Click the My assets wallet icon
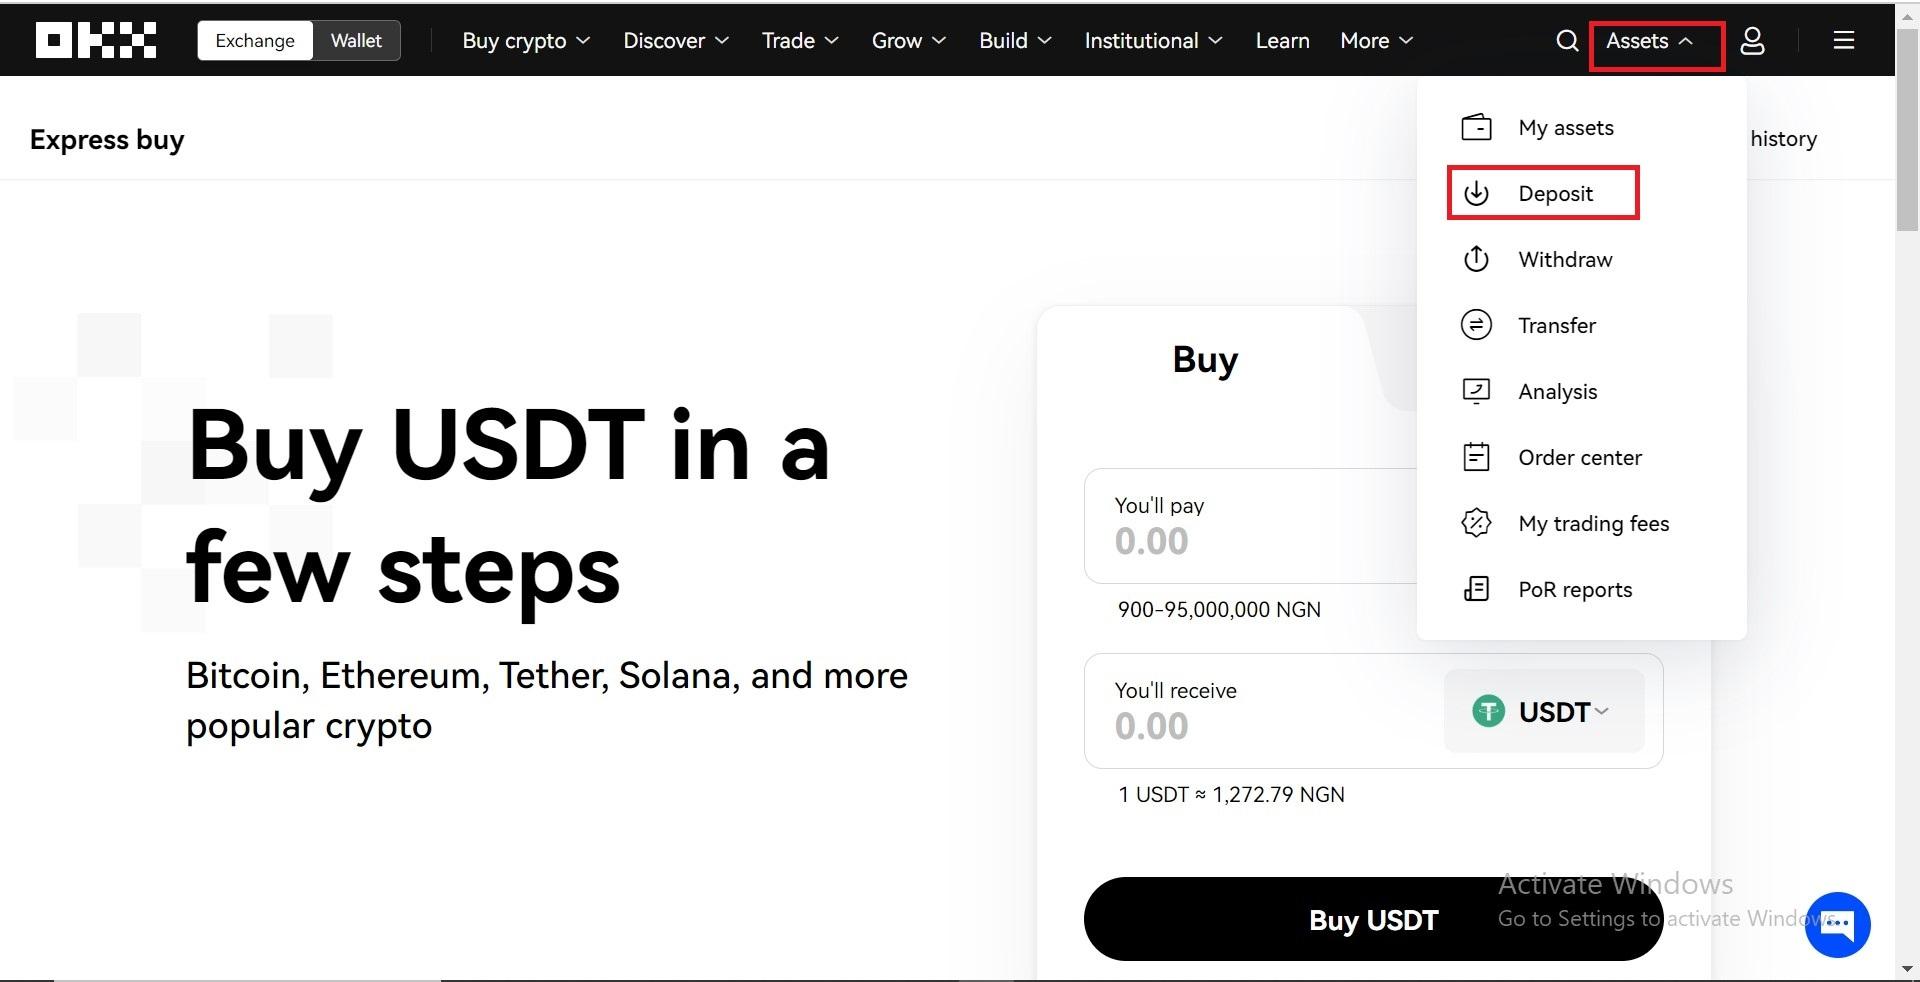 point(1476,127)
